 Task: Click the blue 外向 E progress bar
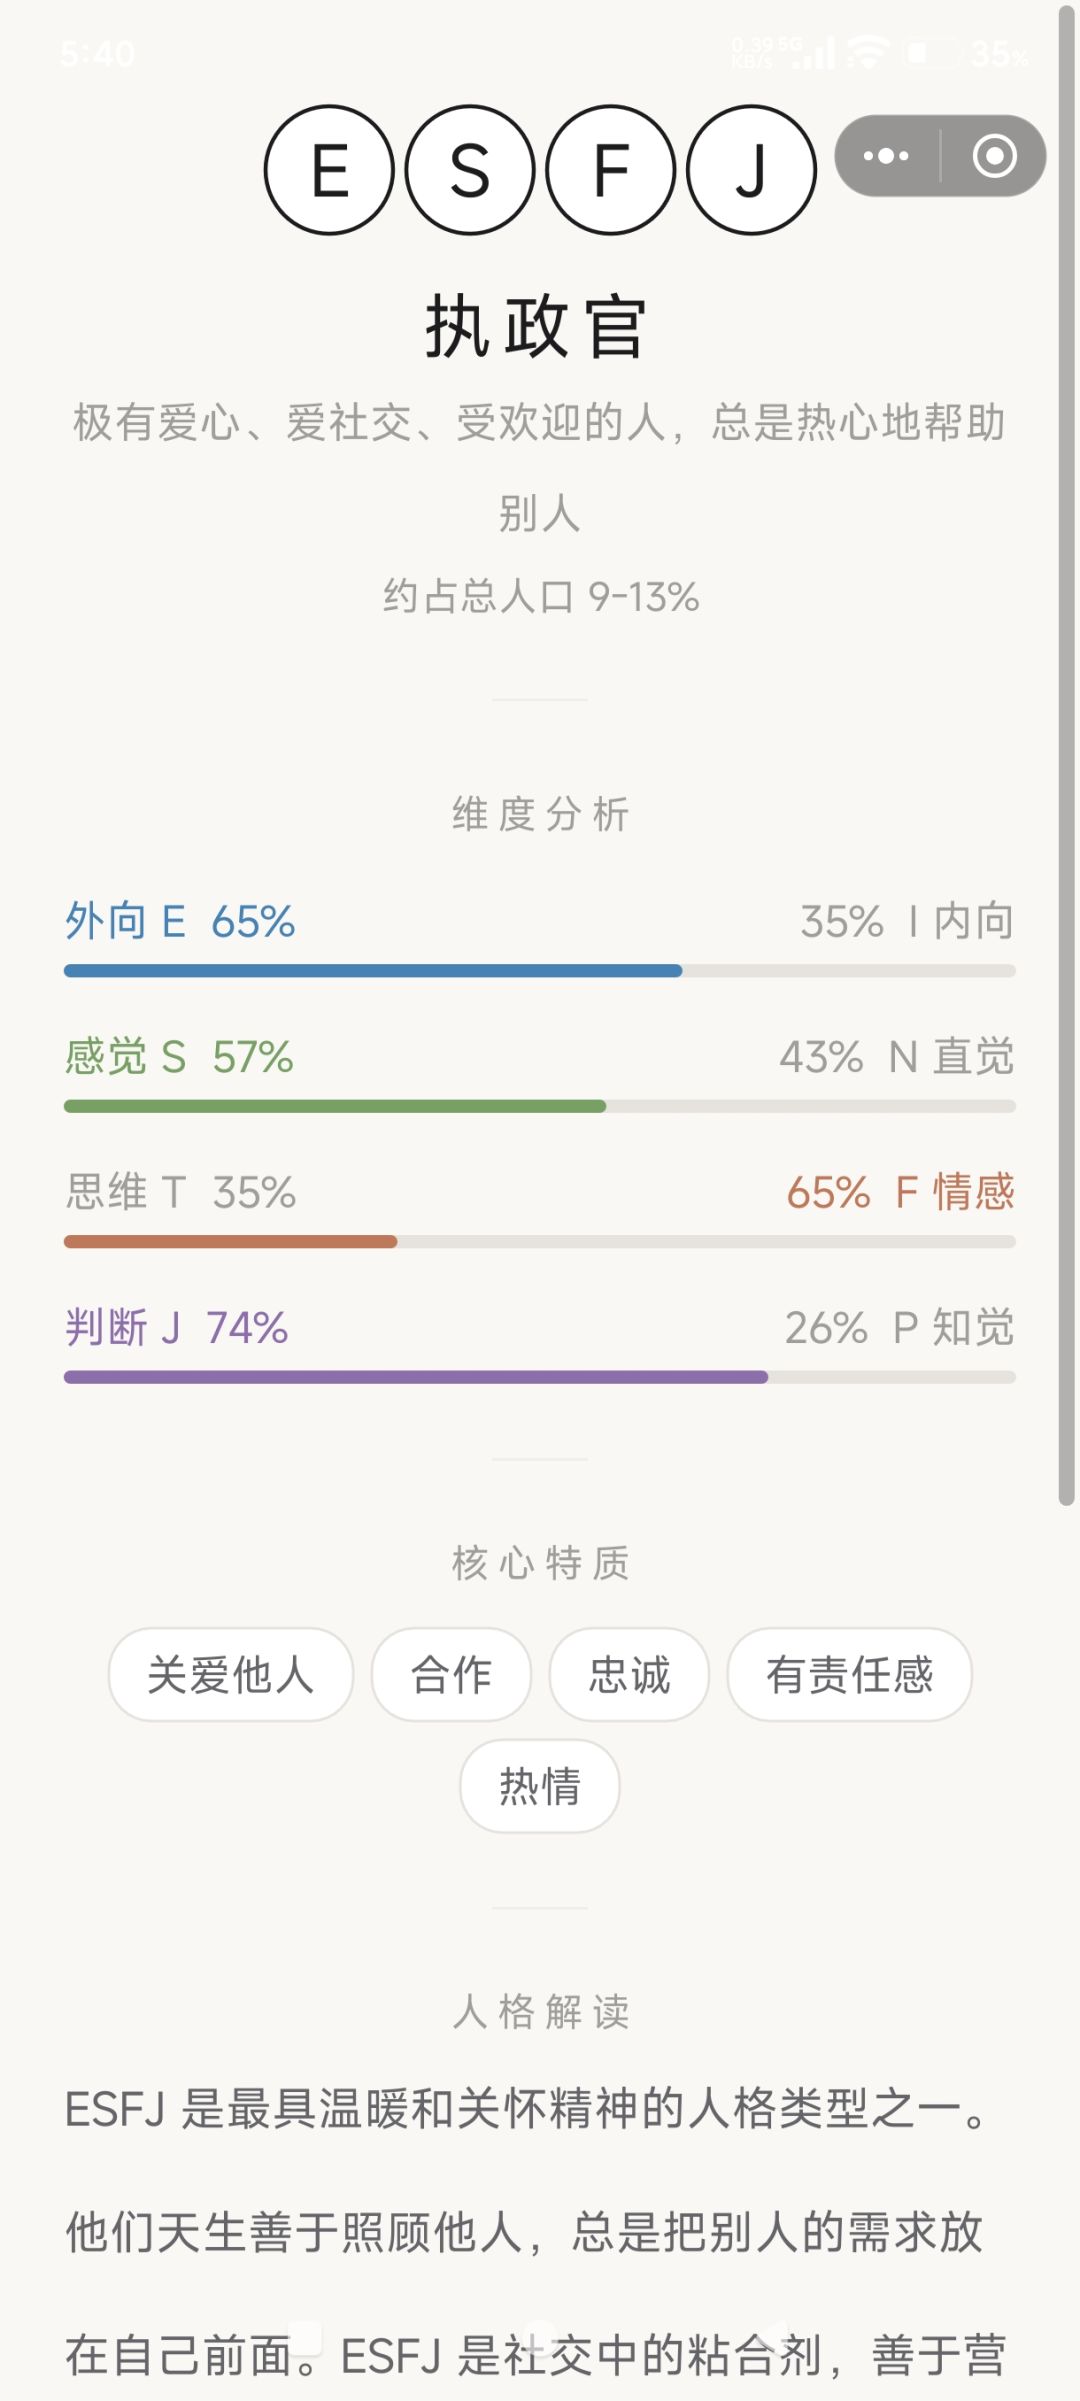pos(540,971)
